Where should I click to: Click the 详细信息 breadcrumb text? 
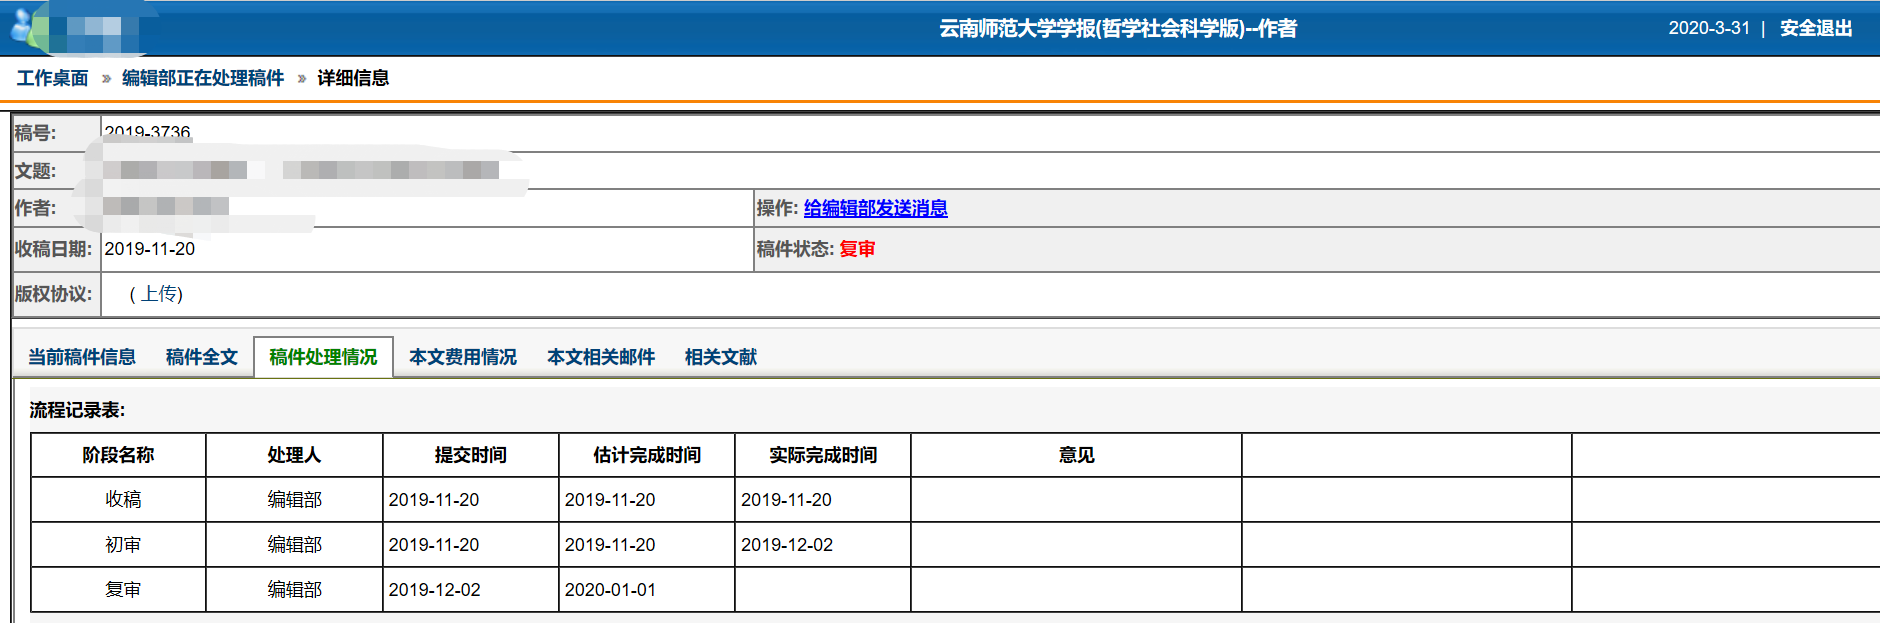click(x=353, y=78)
